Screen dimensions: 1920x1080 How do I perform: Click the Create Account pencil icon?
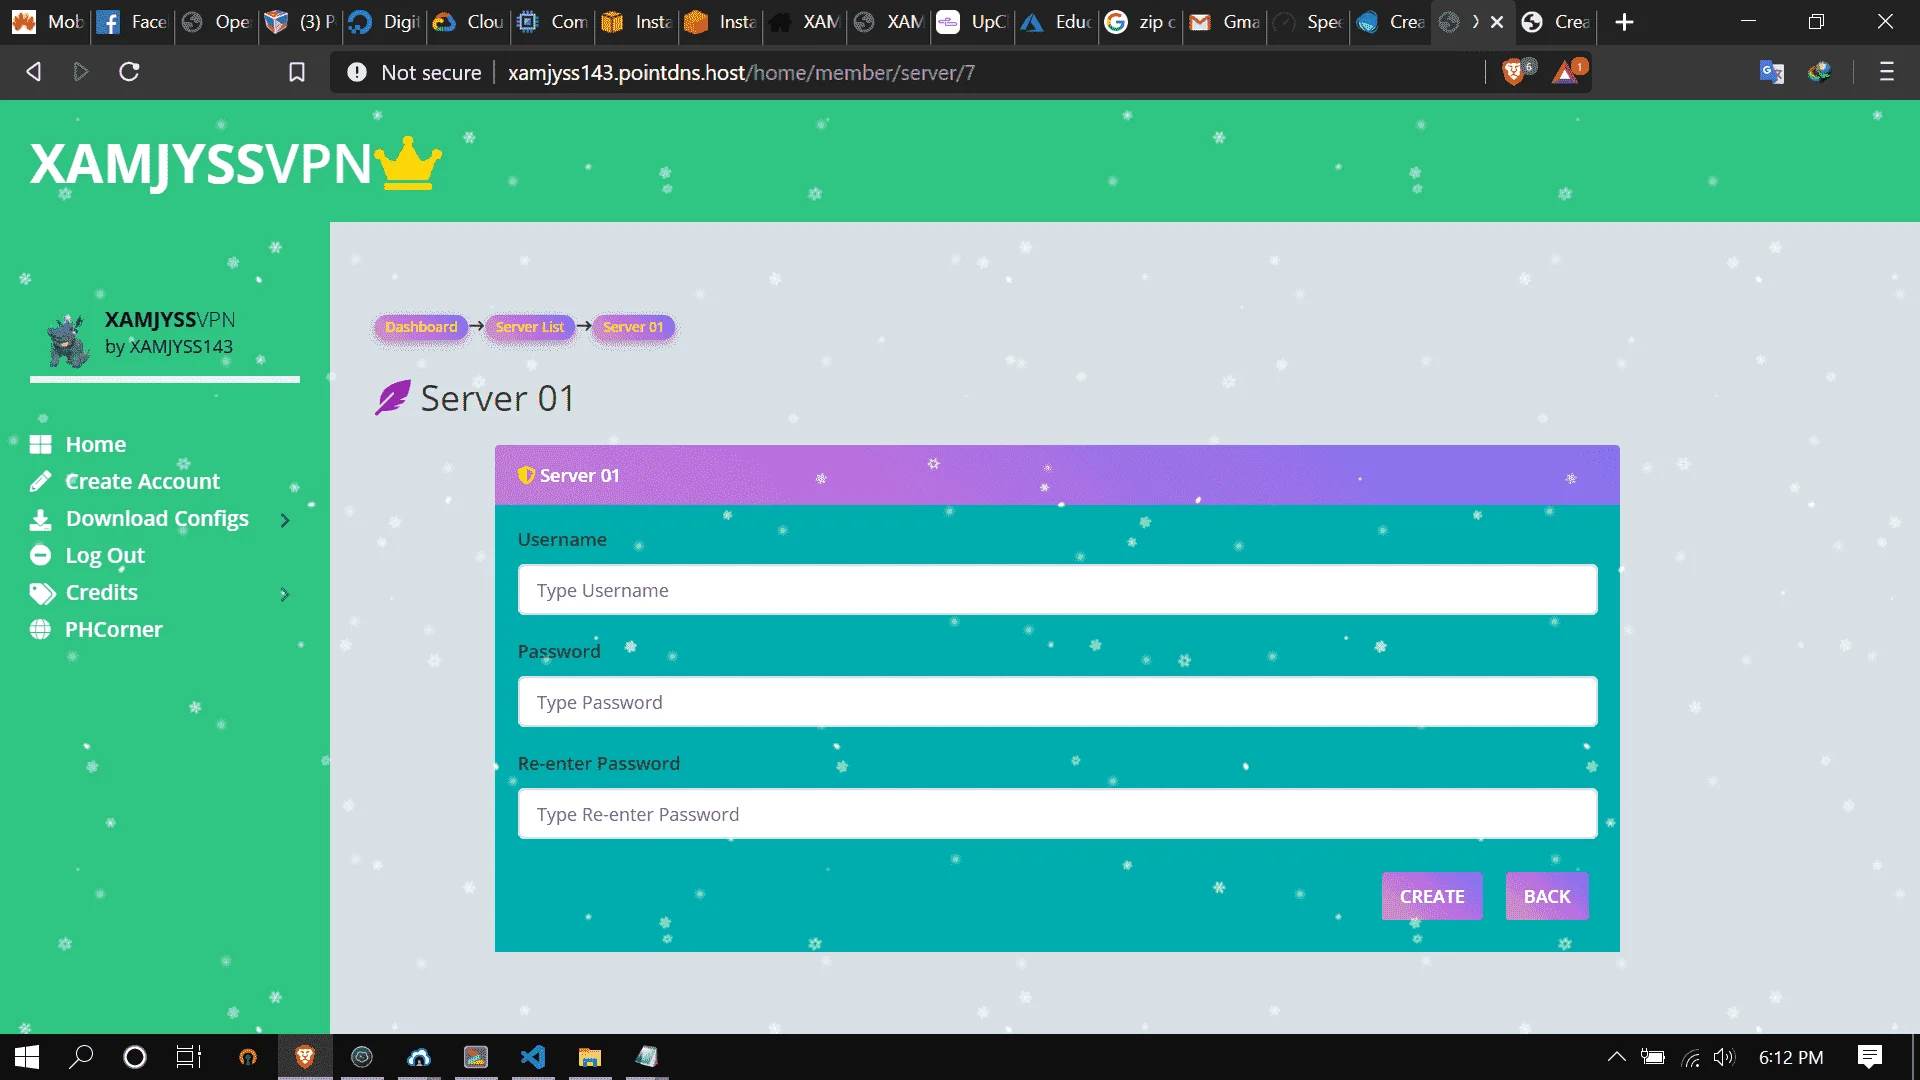click(40, 482)
